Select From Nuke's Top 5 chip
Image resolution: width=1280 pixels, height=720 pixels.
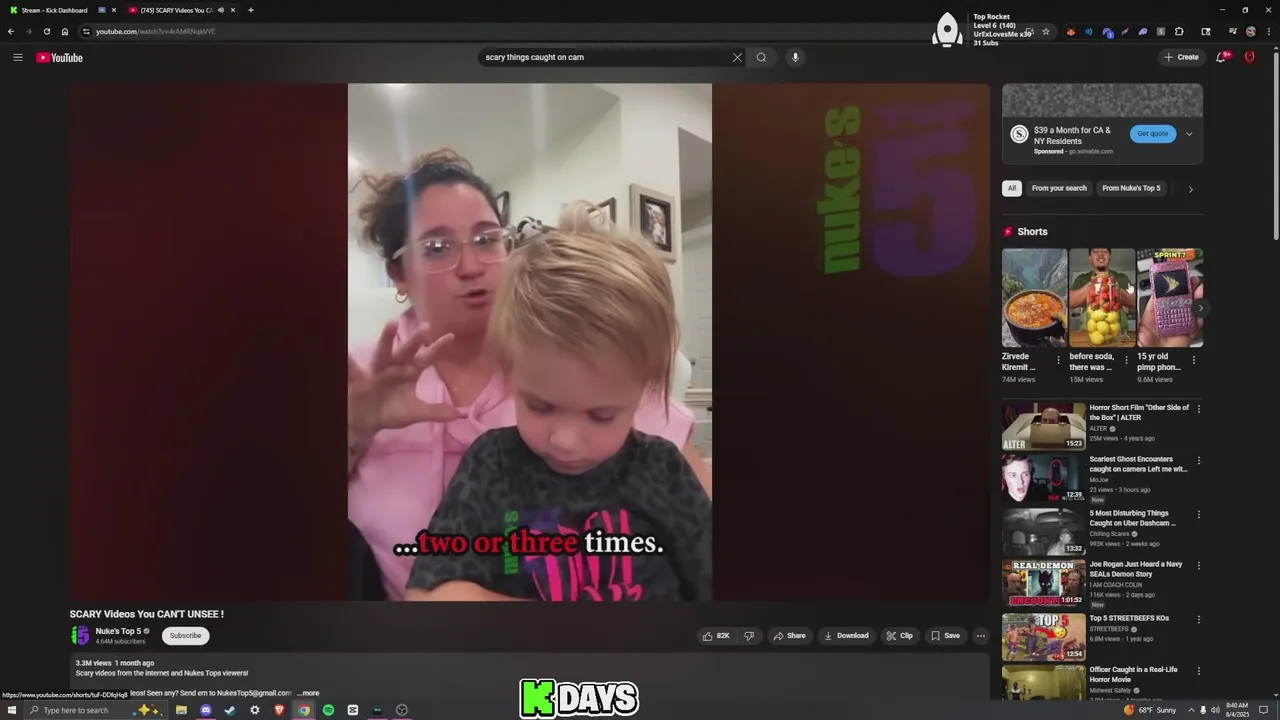pos(1131,188)
